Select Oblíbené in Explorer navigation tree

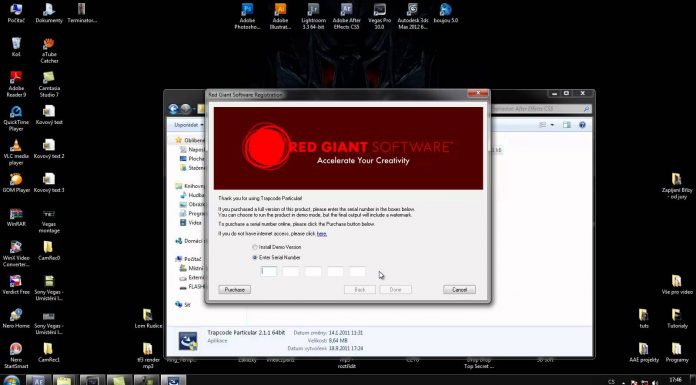(191, 140)
